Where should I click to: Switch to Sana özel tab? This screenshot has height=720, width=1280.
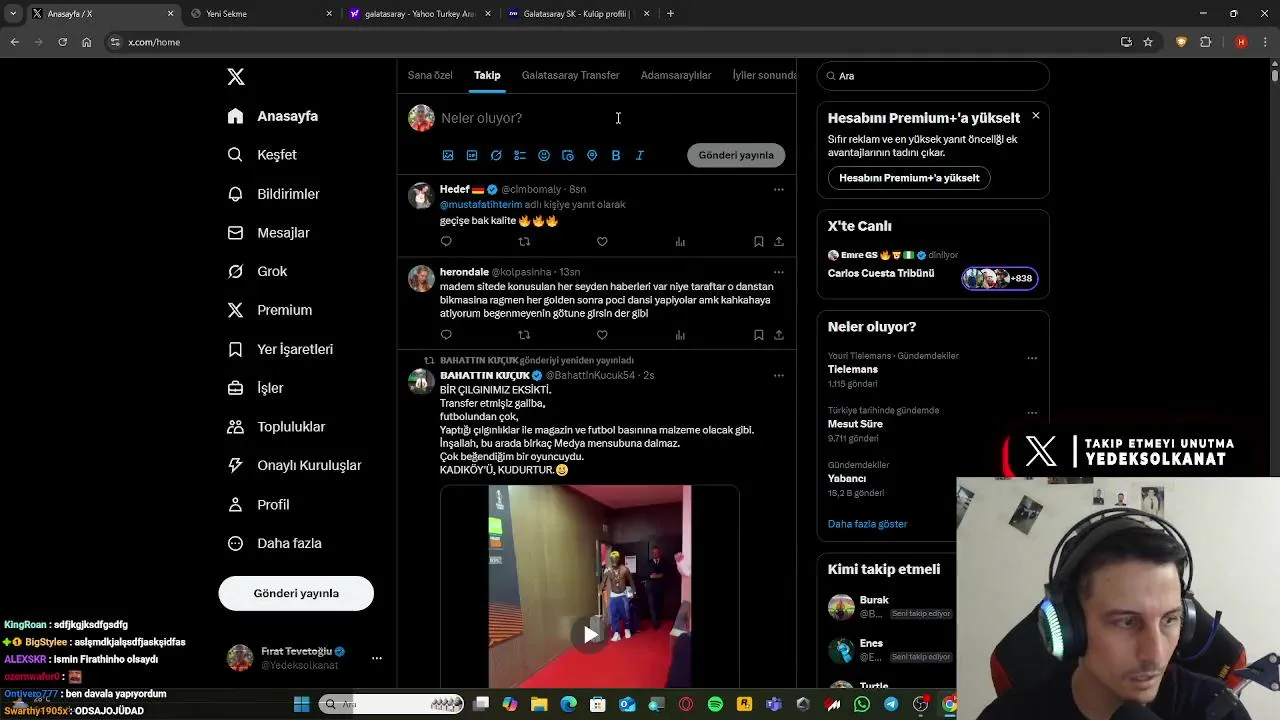point(430,75)
